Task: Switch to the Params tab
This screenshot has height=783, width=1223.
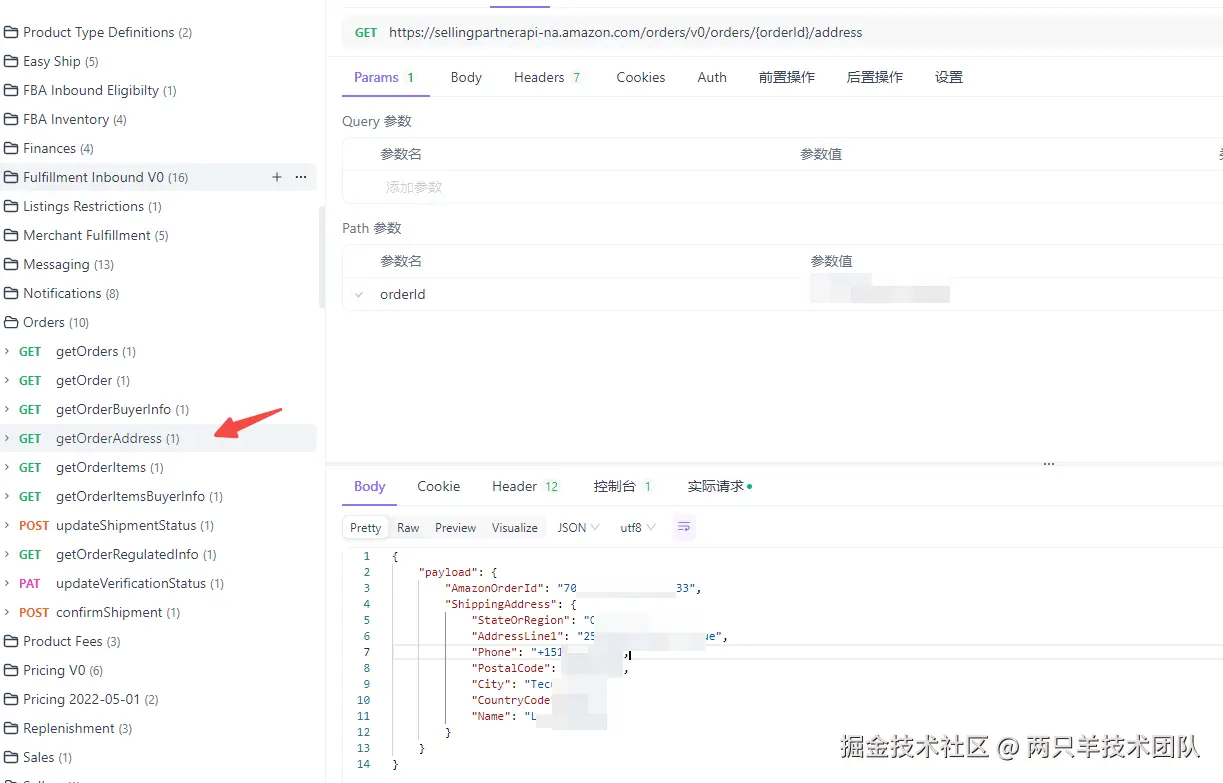Action: pos(385,77)
